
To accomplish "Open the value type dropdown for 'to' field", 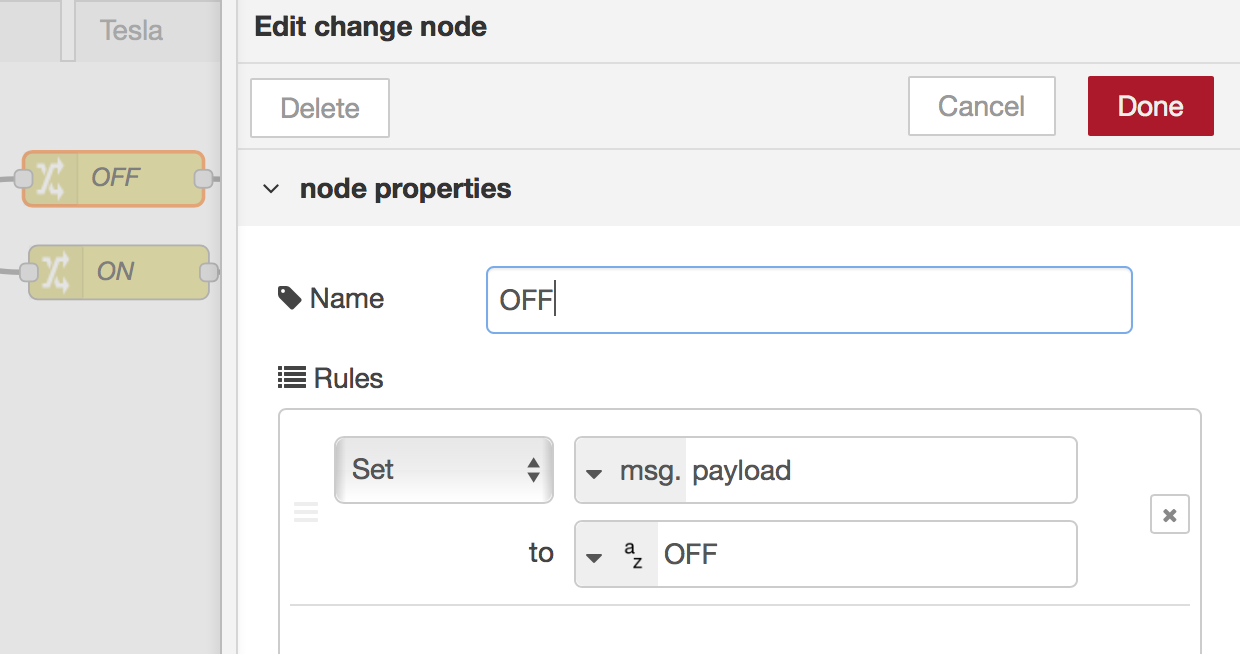I will coord(595,555).
